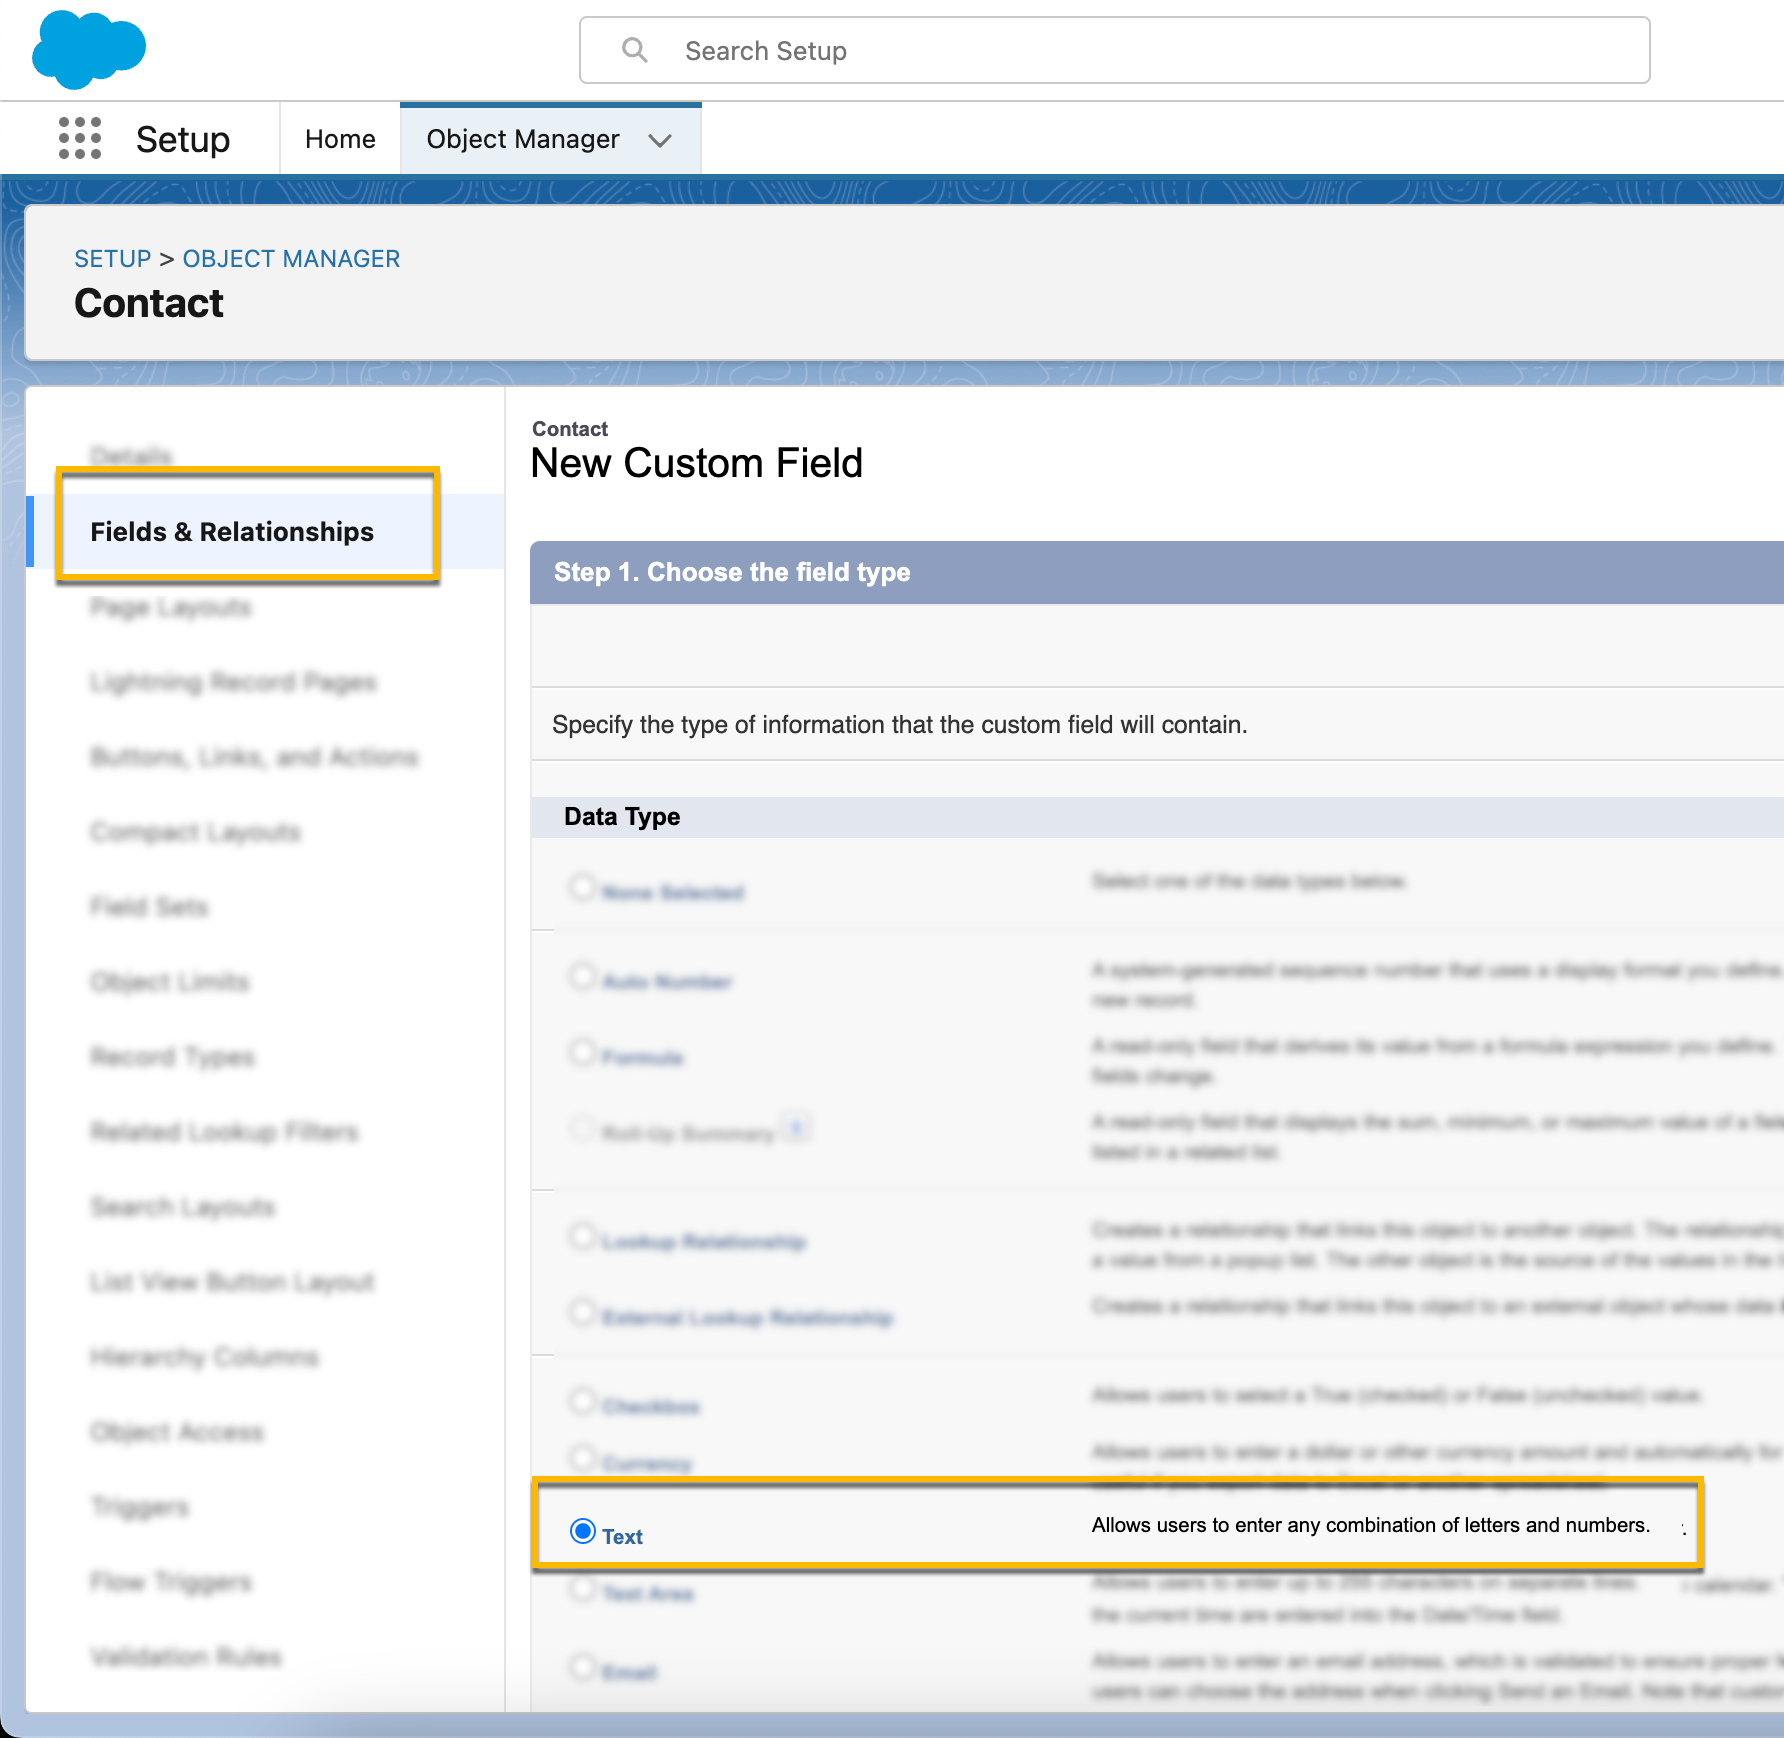This screenshot has width=1784, height=1738.
Task: Click the Salesforce cloud logo
Action: tap(89, 49)
